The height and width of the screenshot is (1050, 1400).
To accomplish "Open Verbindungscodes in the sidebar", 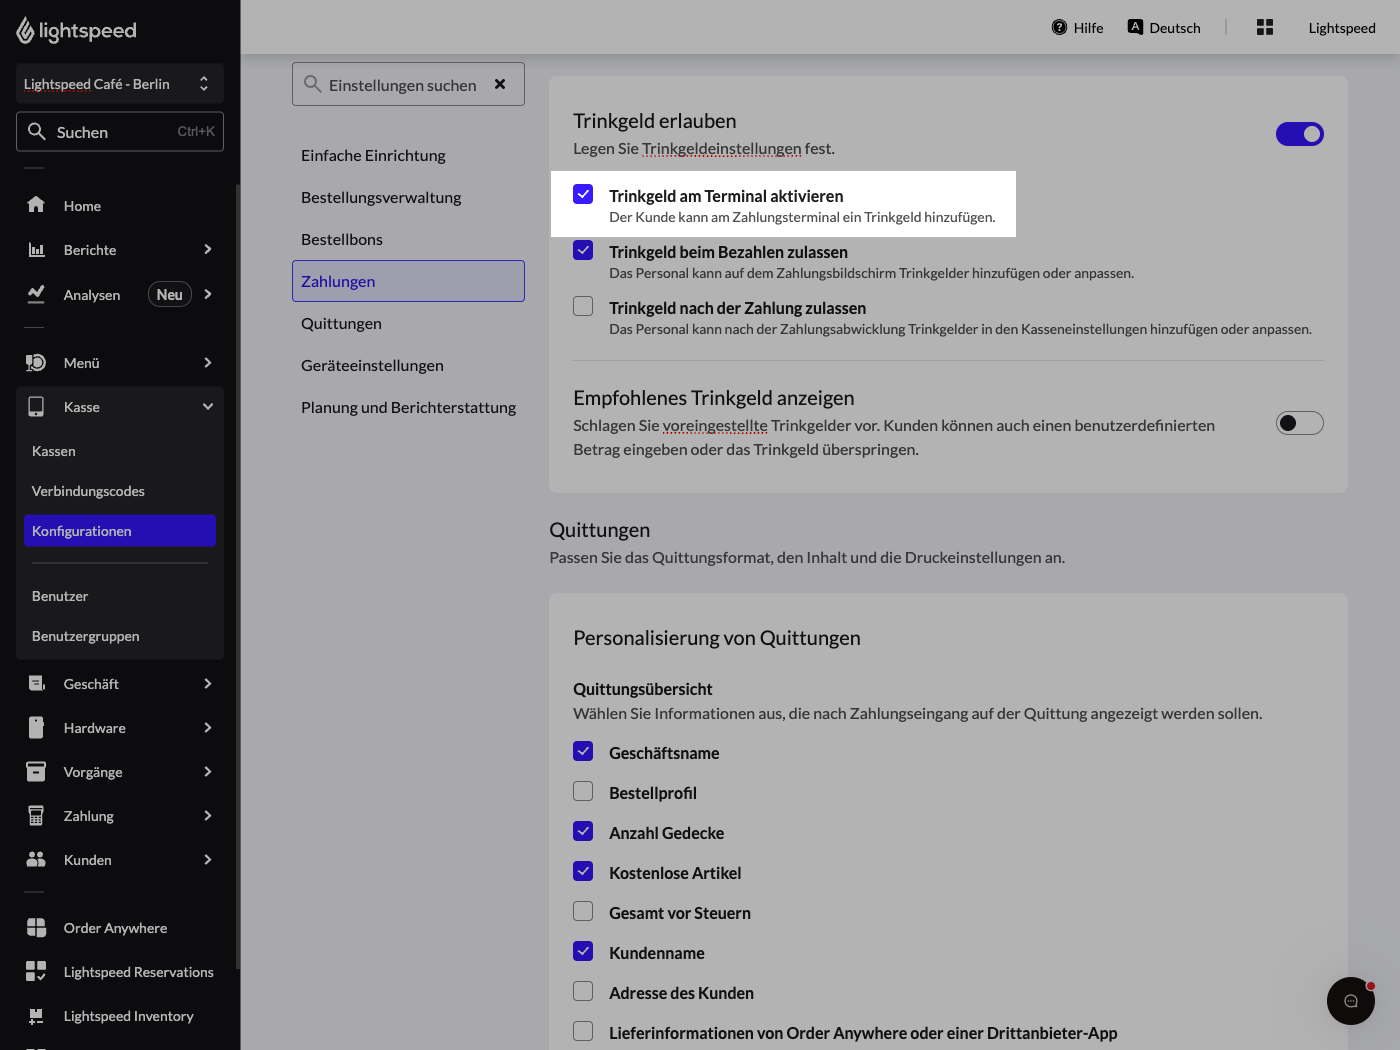I will [120, 491].
